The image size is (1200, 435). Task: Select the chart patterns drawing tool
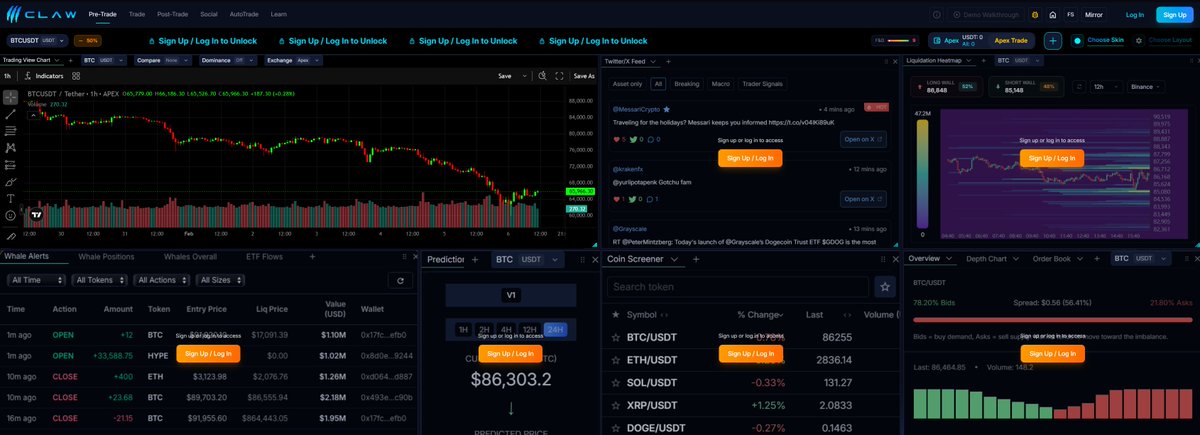coord(10,148)
